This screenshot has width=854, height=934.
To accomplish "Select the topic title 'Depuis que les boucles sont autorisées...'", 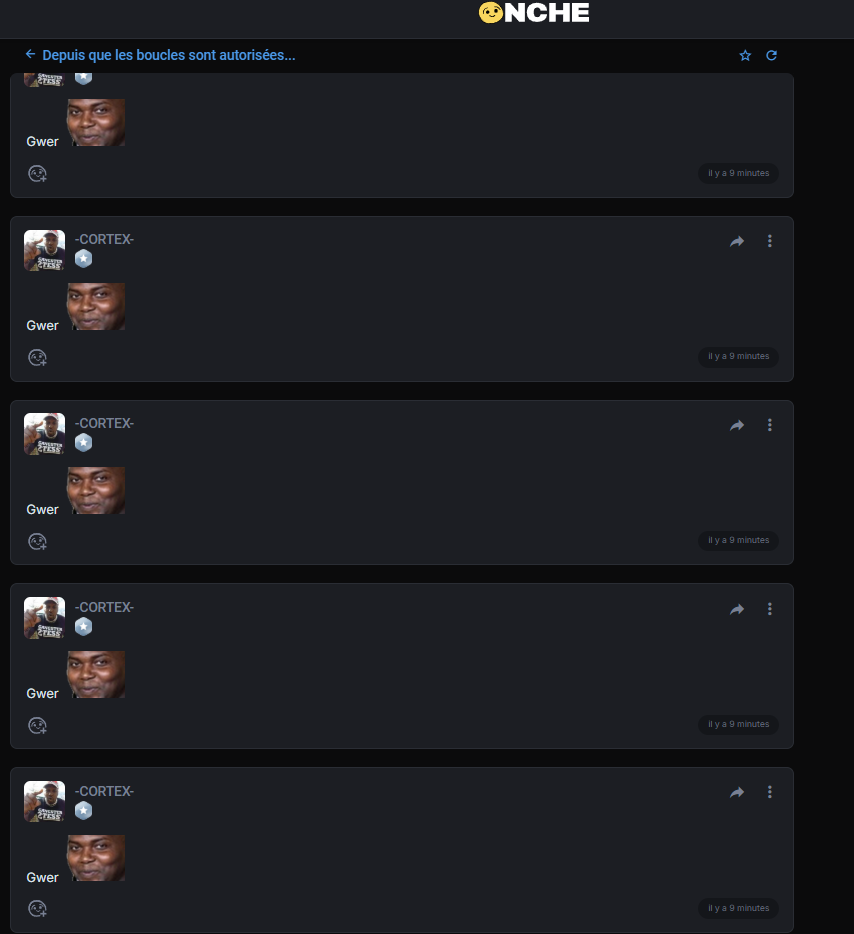I will pyautogui.click(x=169, y=55).
